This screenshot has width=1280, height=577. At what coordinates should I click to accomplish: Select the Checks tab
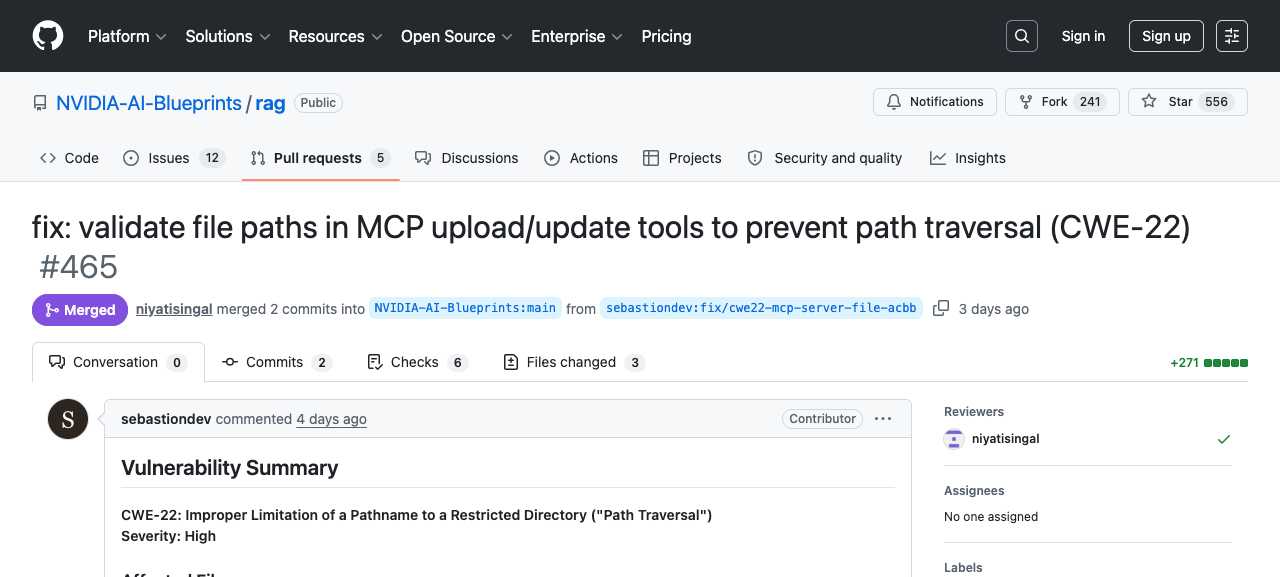click(416, 362)
